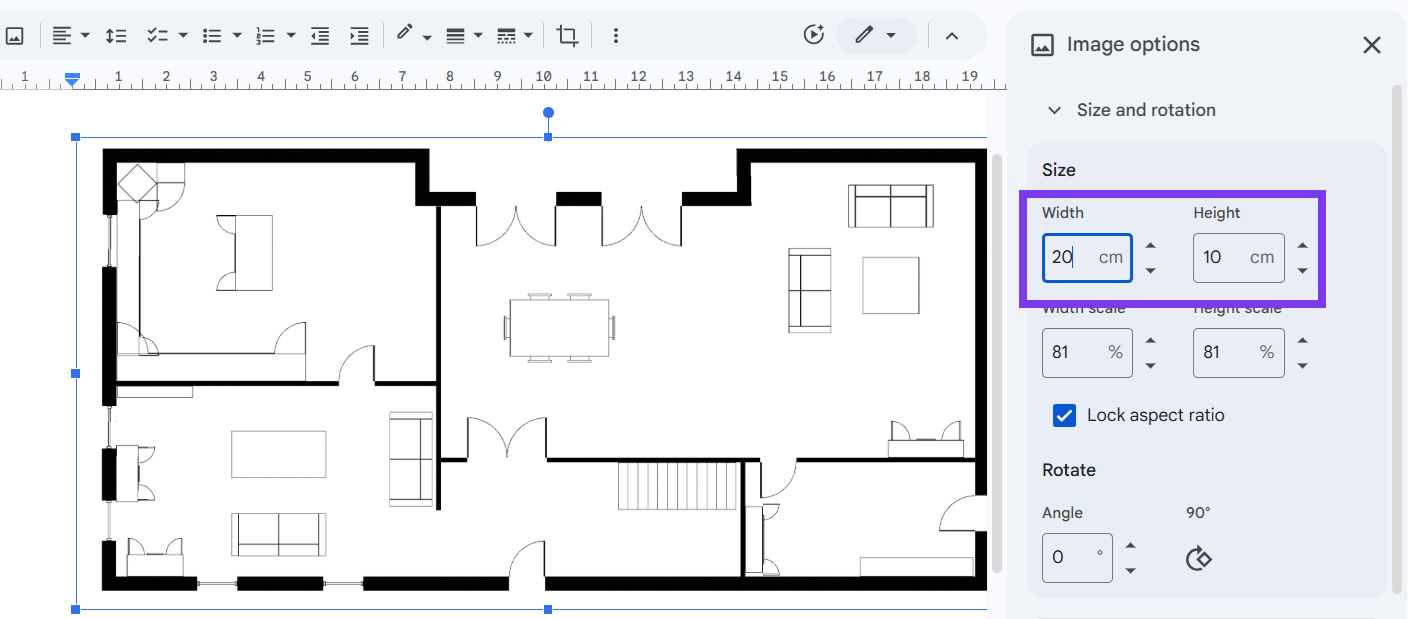The height and width of the screenshot is (619, 1408).
Task: Close the Image options panel
Action: coord(1371,44)
